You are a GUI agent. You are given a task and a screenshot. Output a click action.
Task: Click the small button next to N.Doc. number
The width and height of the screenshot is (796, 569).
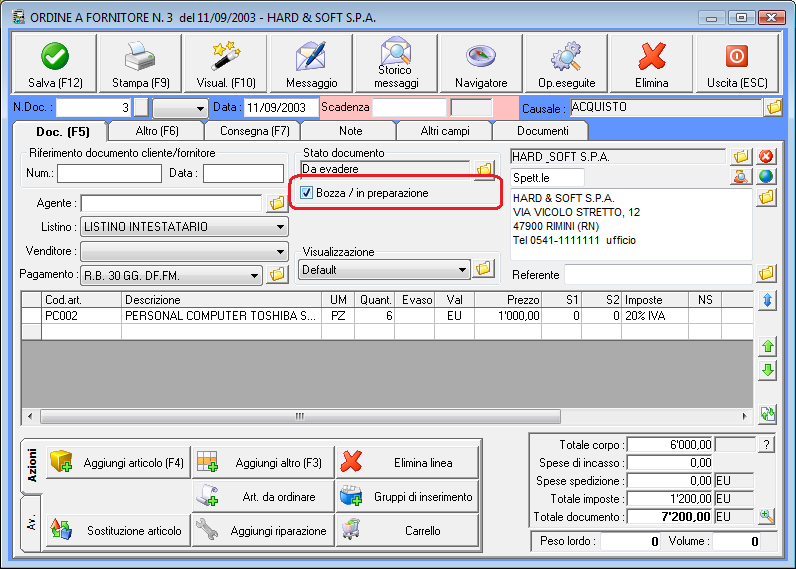(141, 108)
